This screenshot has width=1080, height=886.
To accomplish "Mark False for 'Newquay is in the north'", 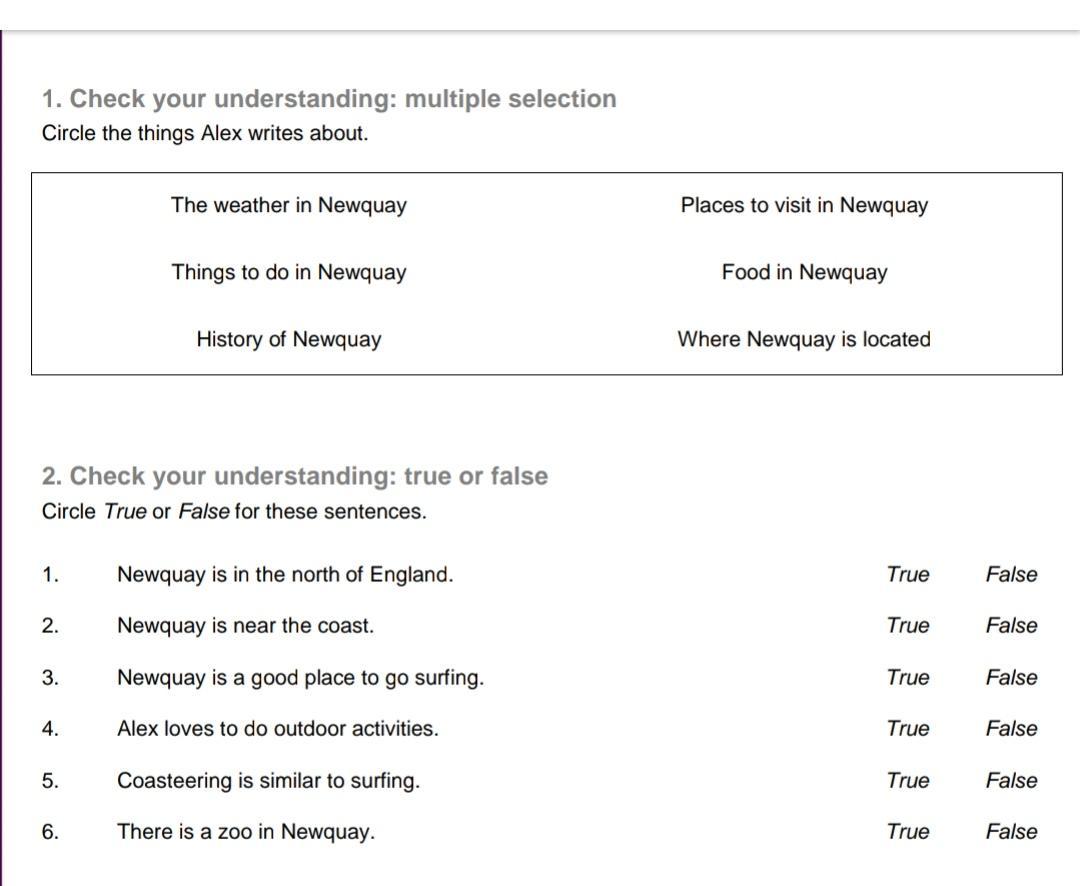I will click(1011, 575).
